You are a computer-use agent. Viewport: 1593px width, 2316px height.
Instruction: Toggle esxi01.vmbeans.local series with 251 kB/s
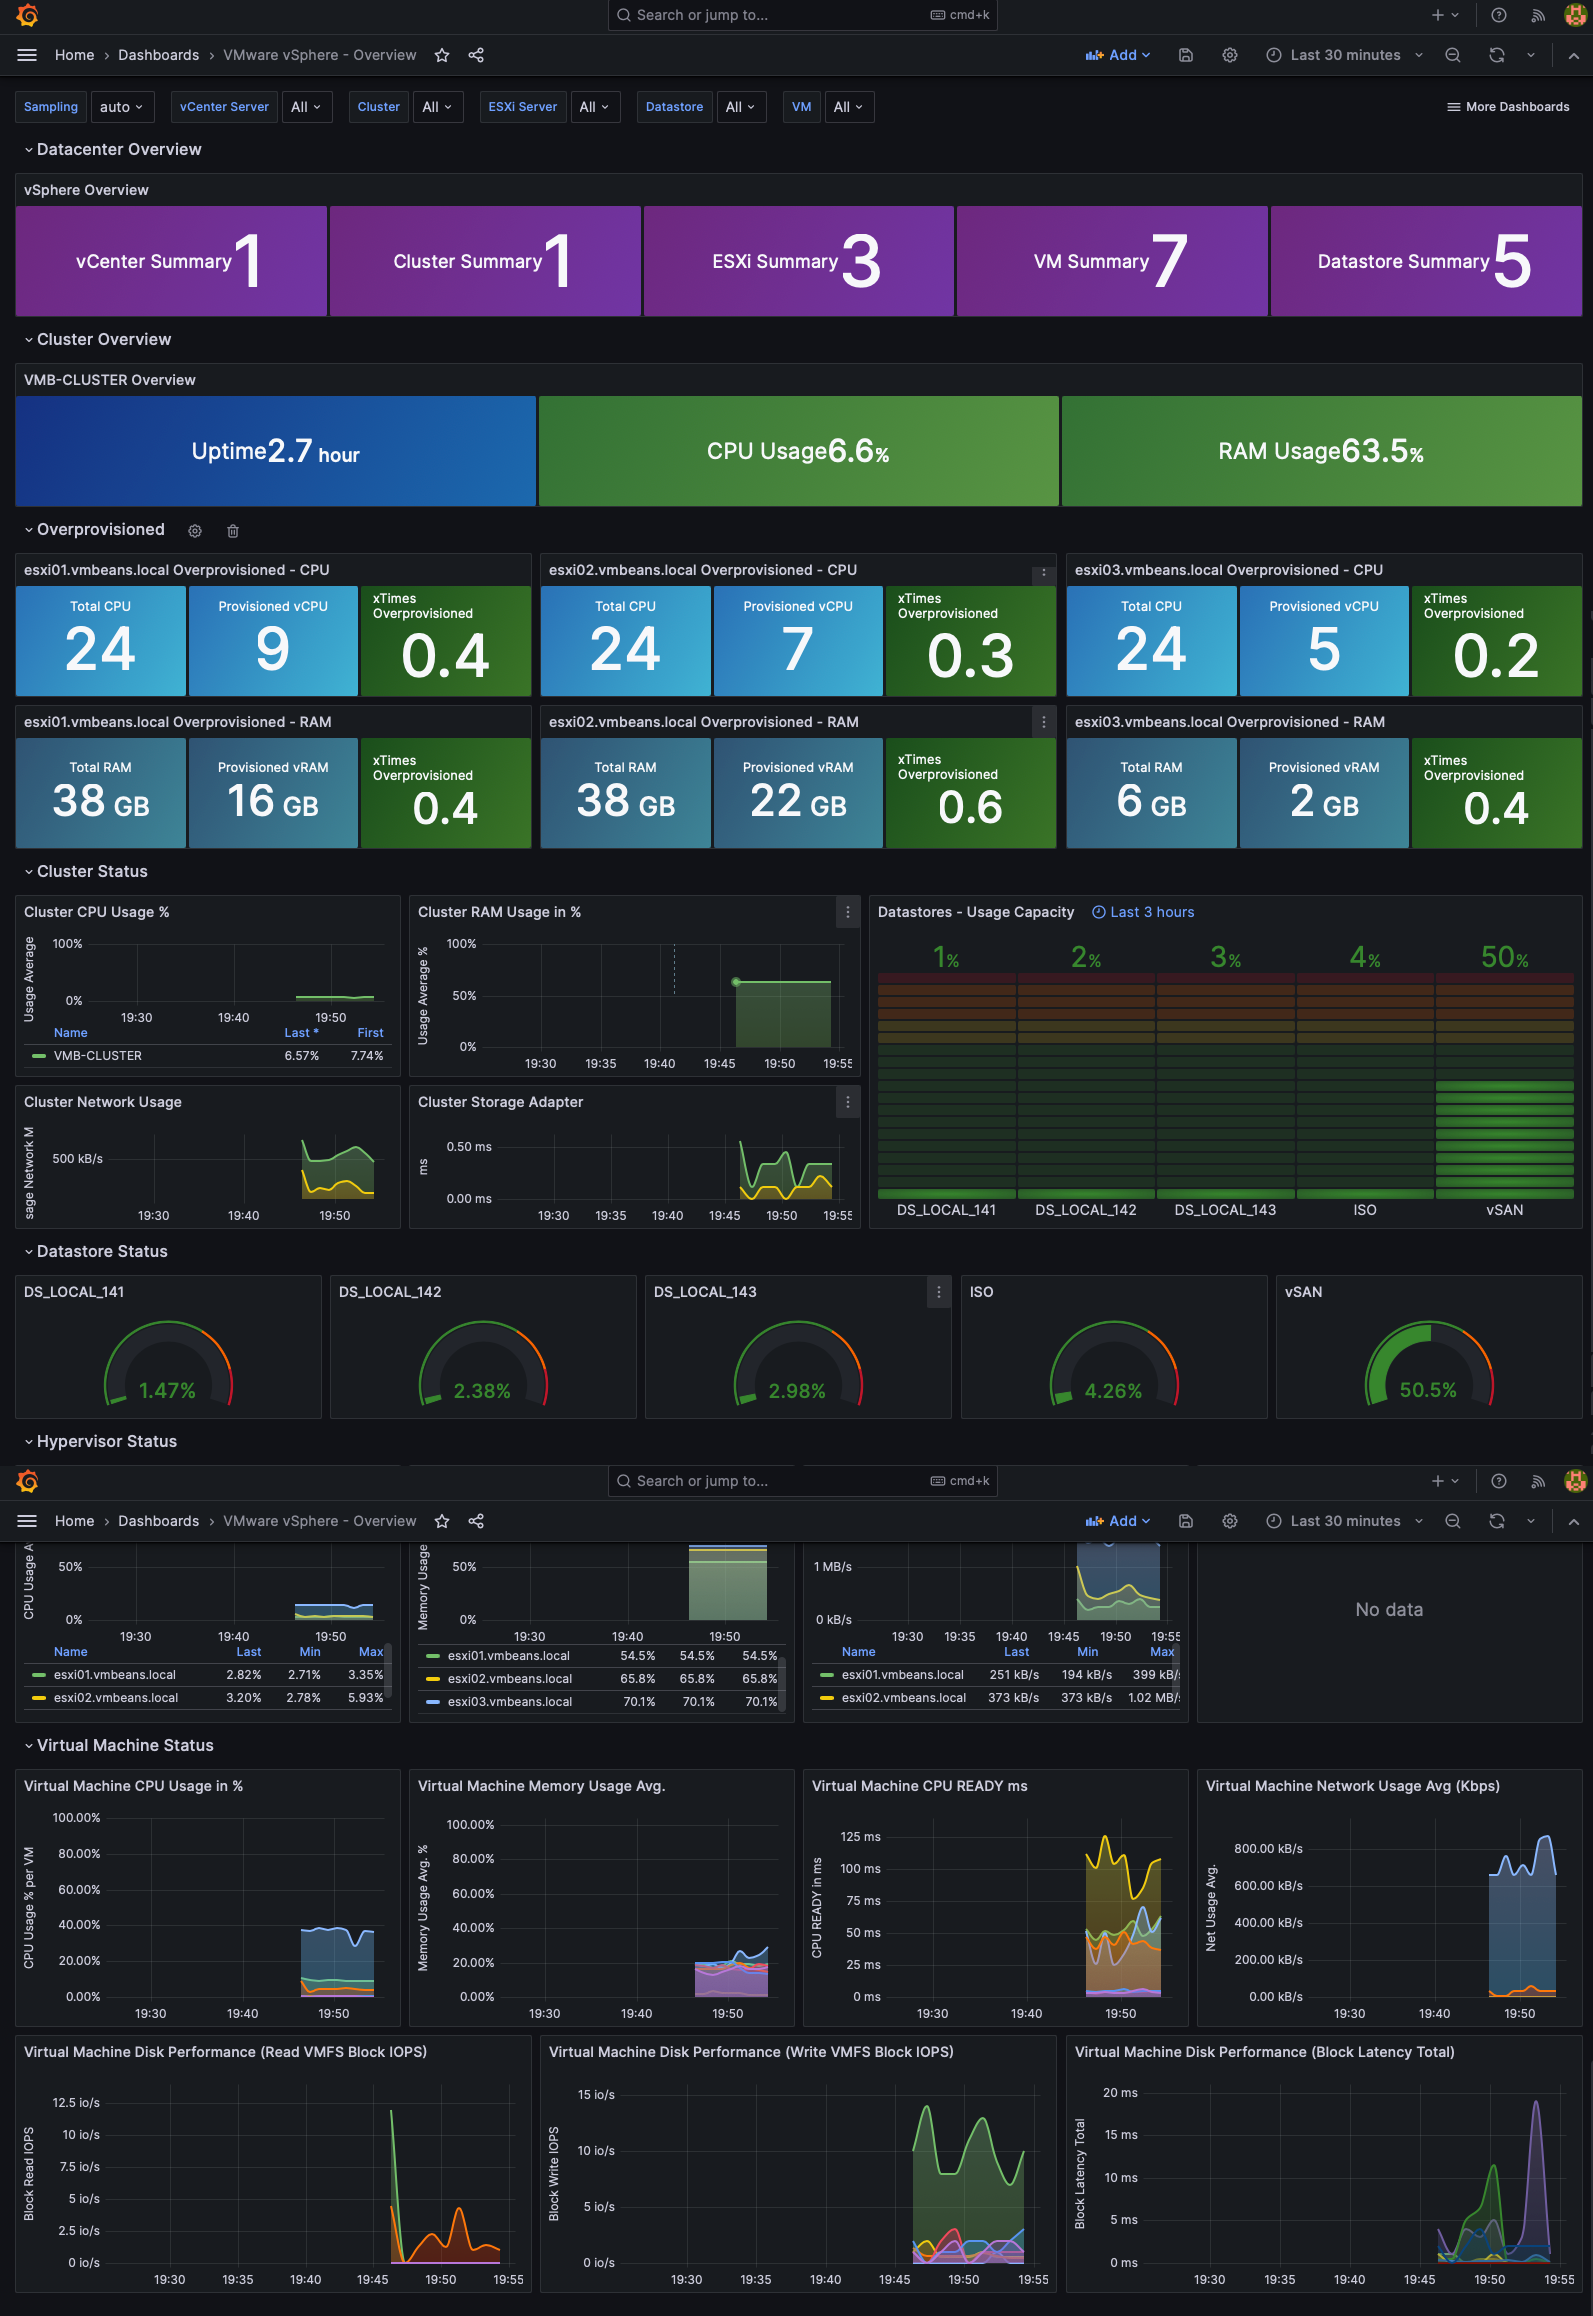pos(903,1675)
